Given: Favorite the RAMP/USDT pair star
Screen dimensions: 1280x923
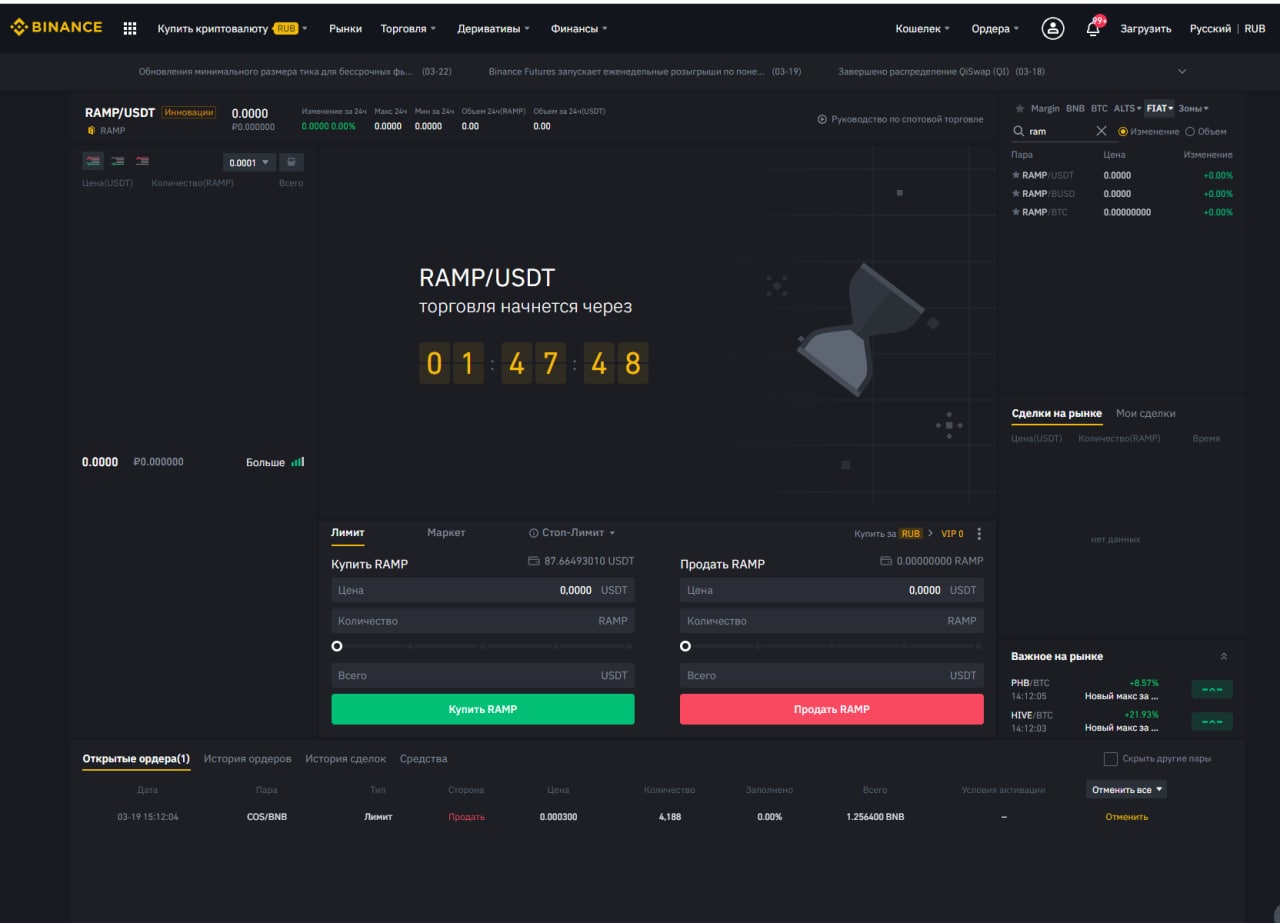Looking at the screenshot, I should coord(1016,175).
